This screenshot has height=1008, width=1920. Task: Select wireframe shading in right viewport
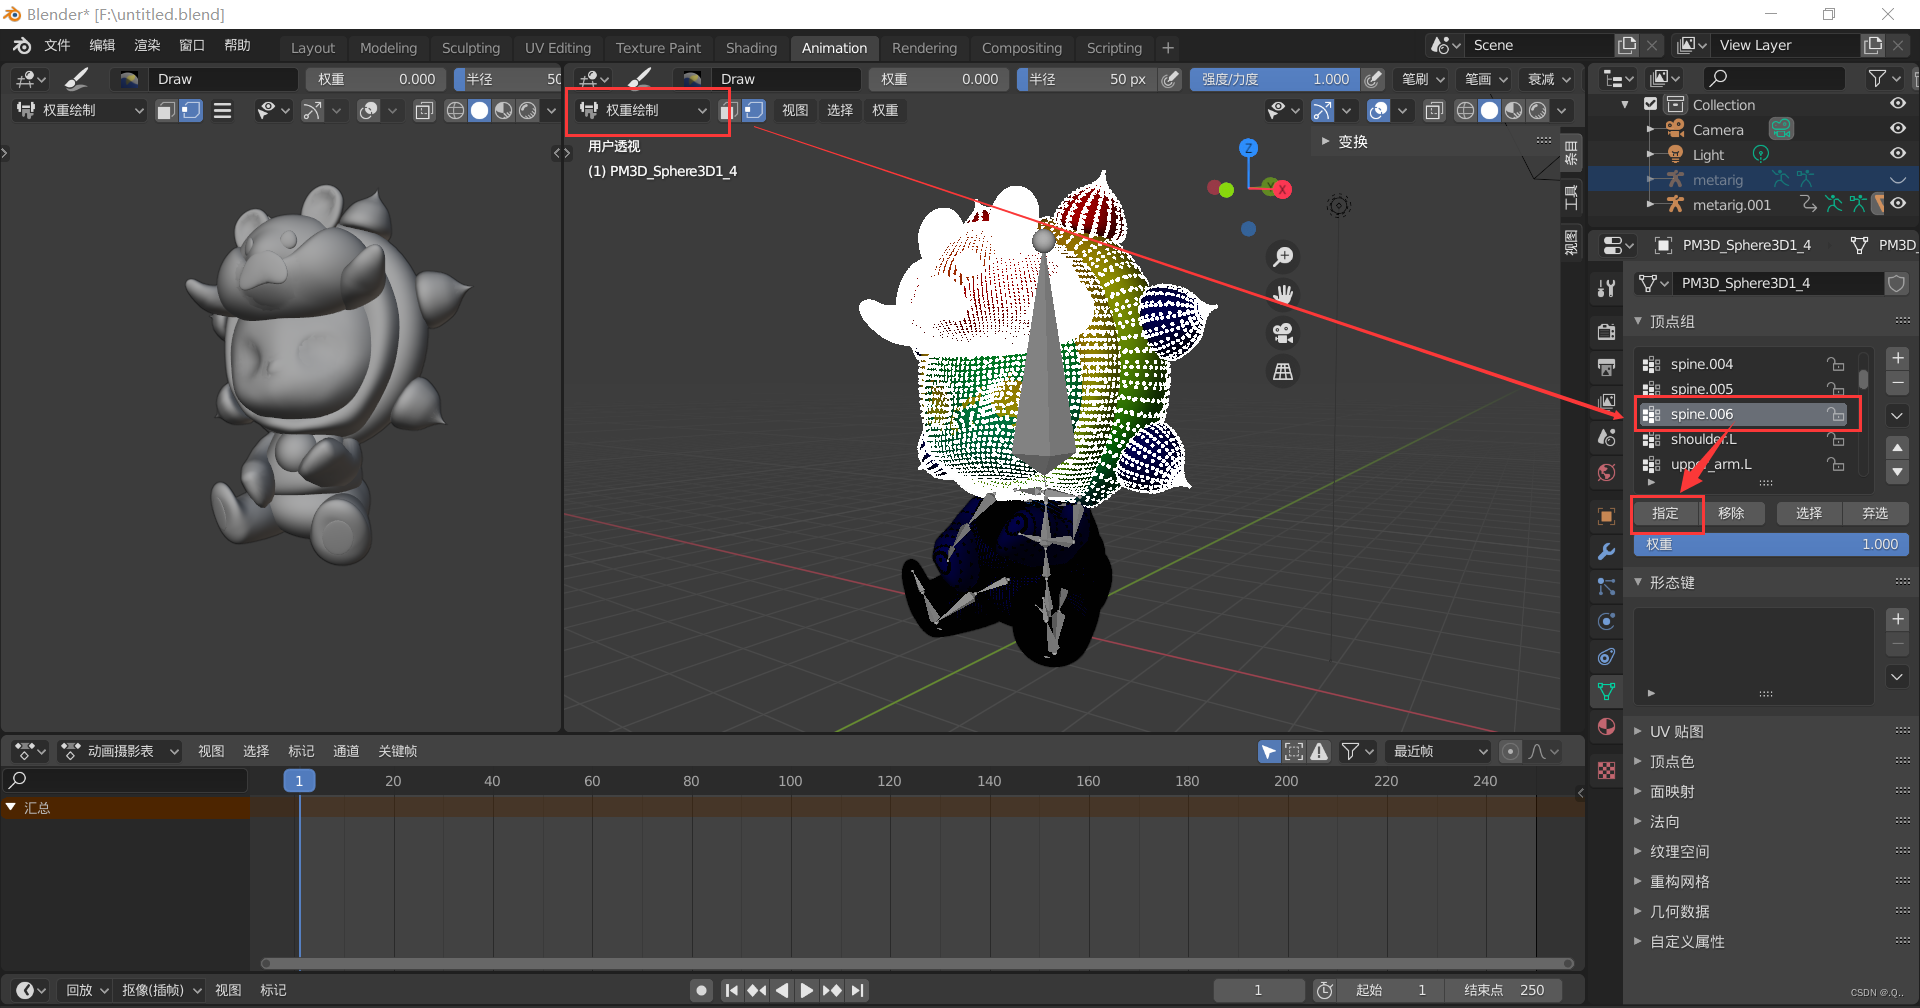pos(1465,111)
